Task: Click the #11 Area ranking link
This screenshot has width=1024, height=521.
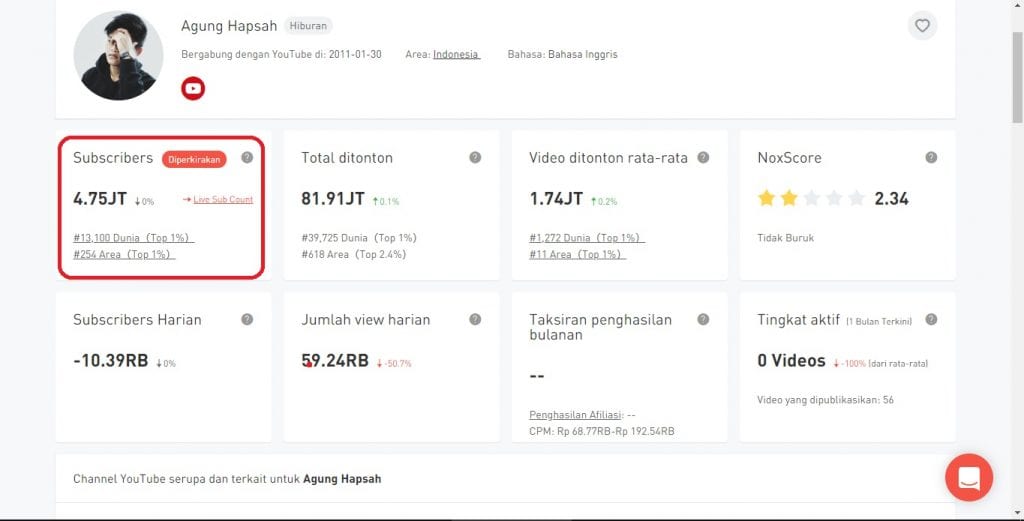Action: (577, 254)
